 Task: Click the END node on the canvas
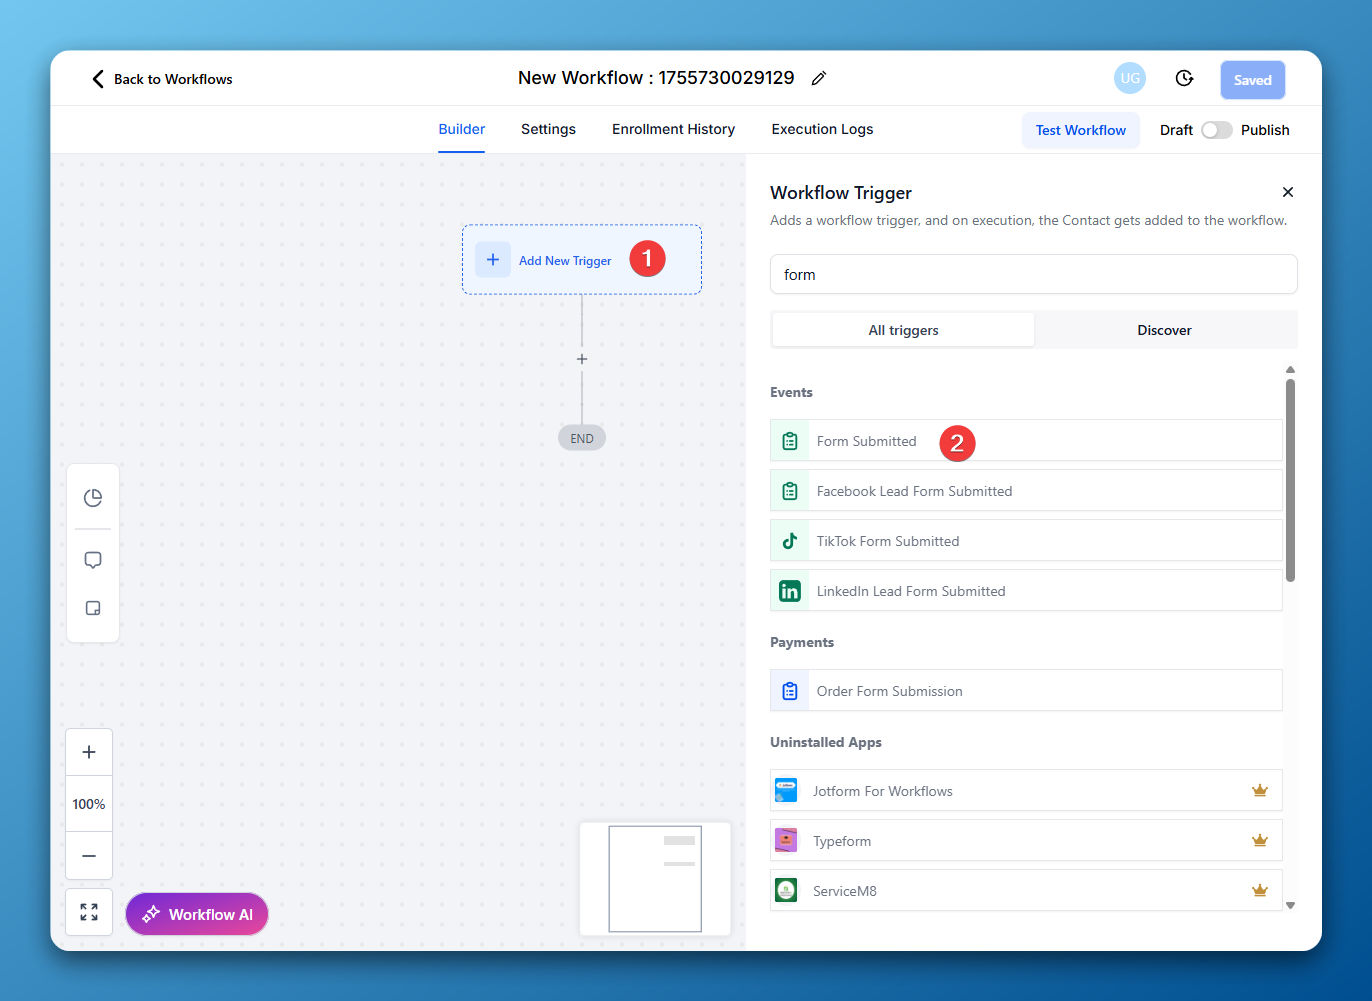point(582,438)
